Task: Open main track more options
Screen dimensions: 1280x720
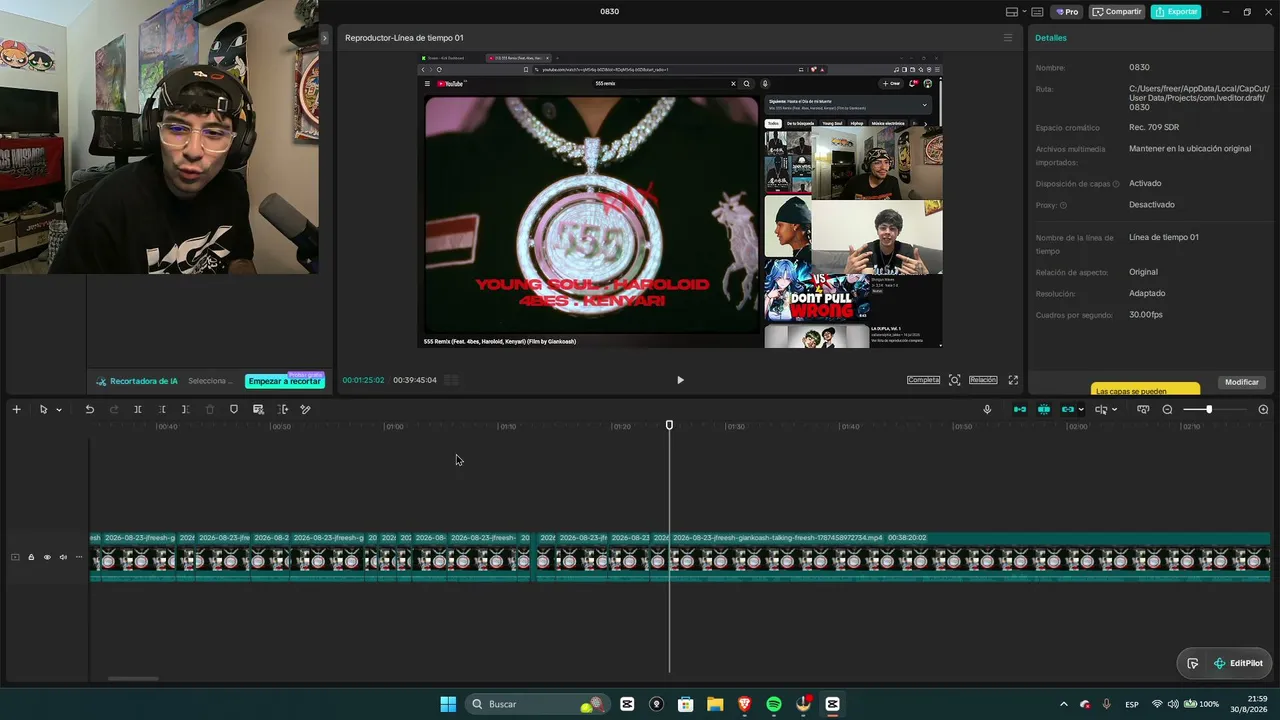Action: click(x=79, y=557)
